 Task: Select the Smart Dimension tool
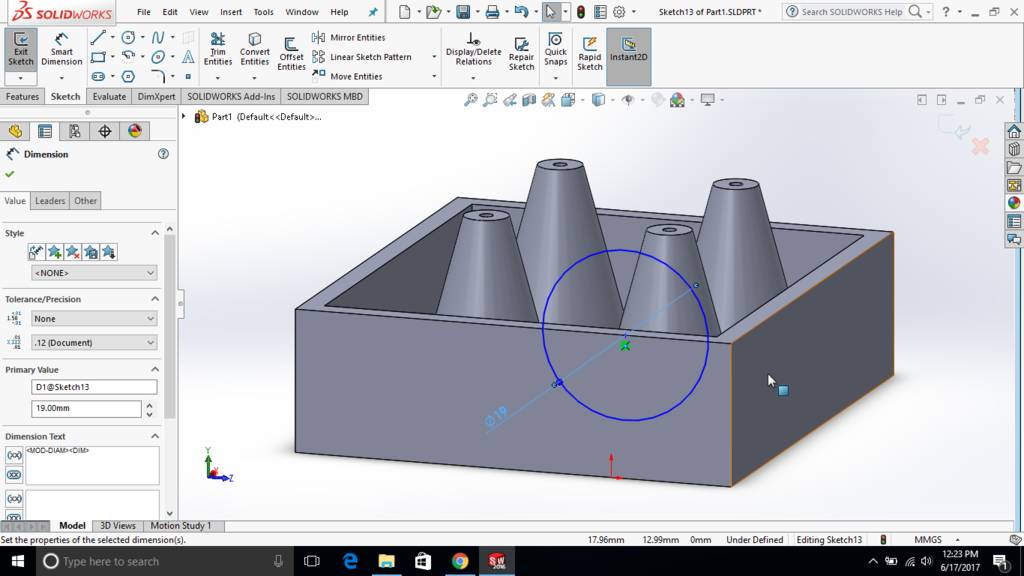coord(61,50)
